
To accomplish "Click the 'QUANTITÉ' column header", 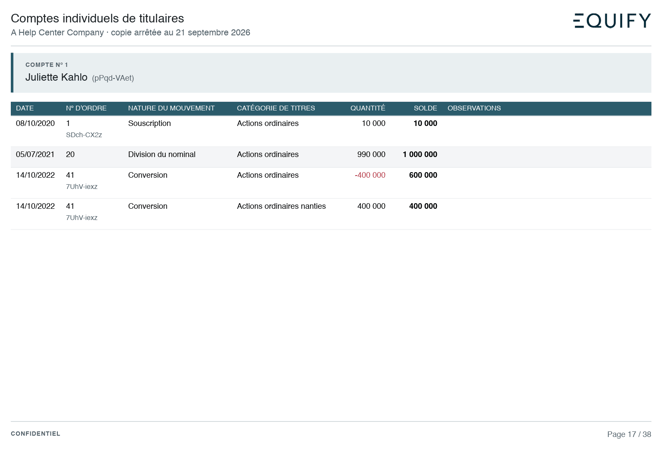I will [x=368, y=109].
